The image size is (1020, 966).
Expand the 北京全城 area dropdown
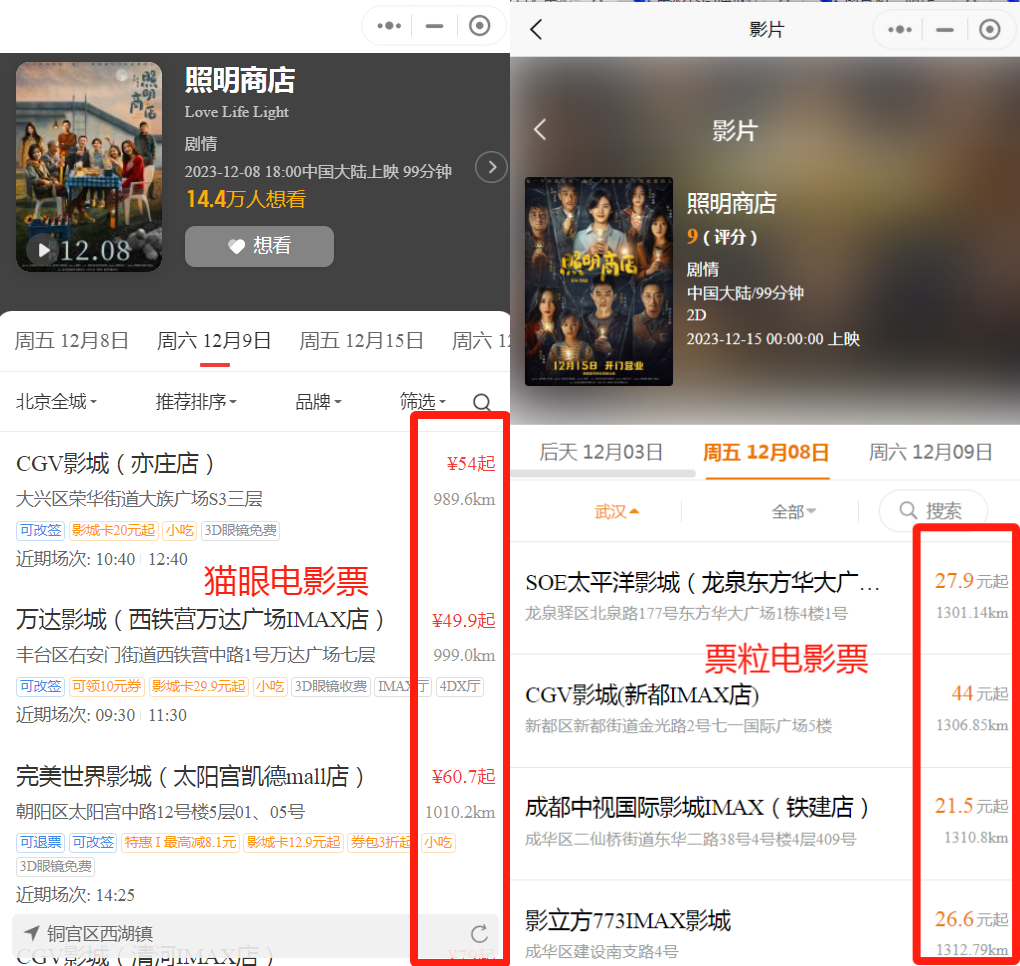pos(57,401)
